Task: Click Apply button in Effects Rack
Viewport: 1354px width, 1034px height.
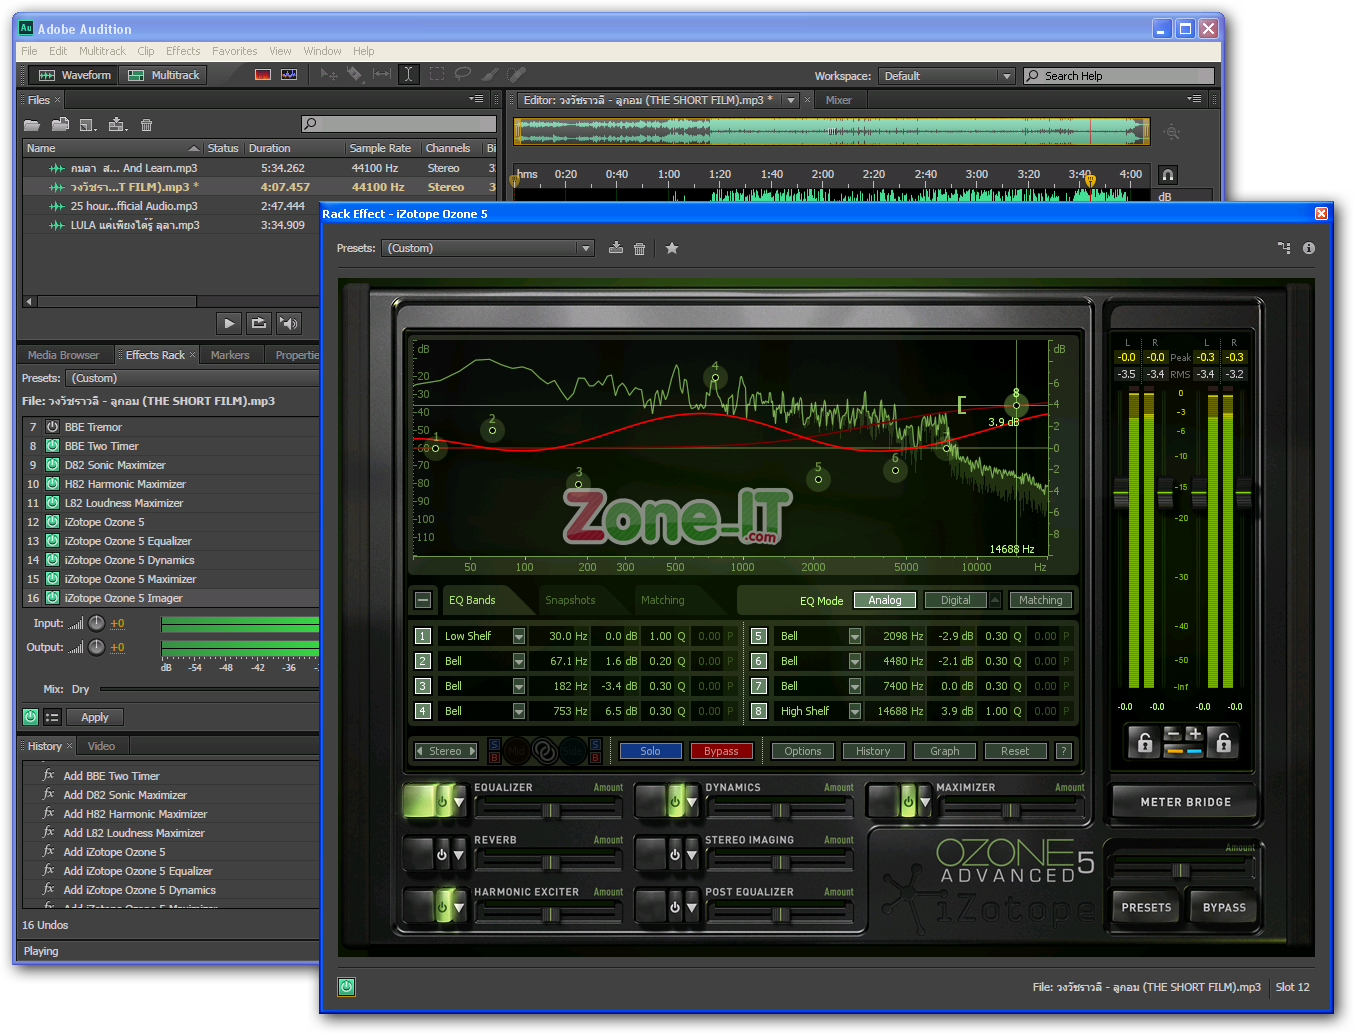Action: click(95, 717)
